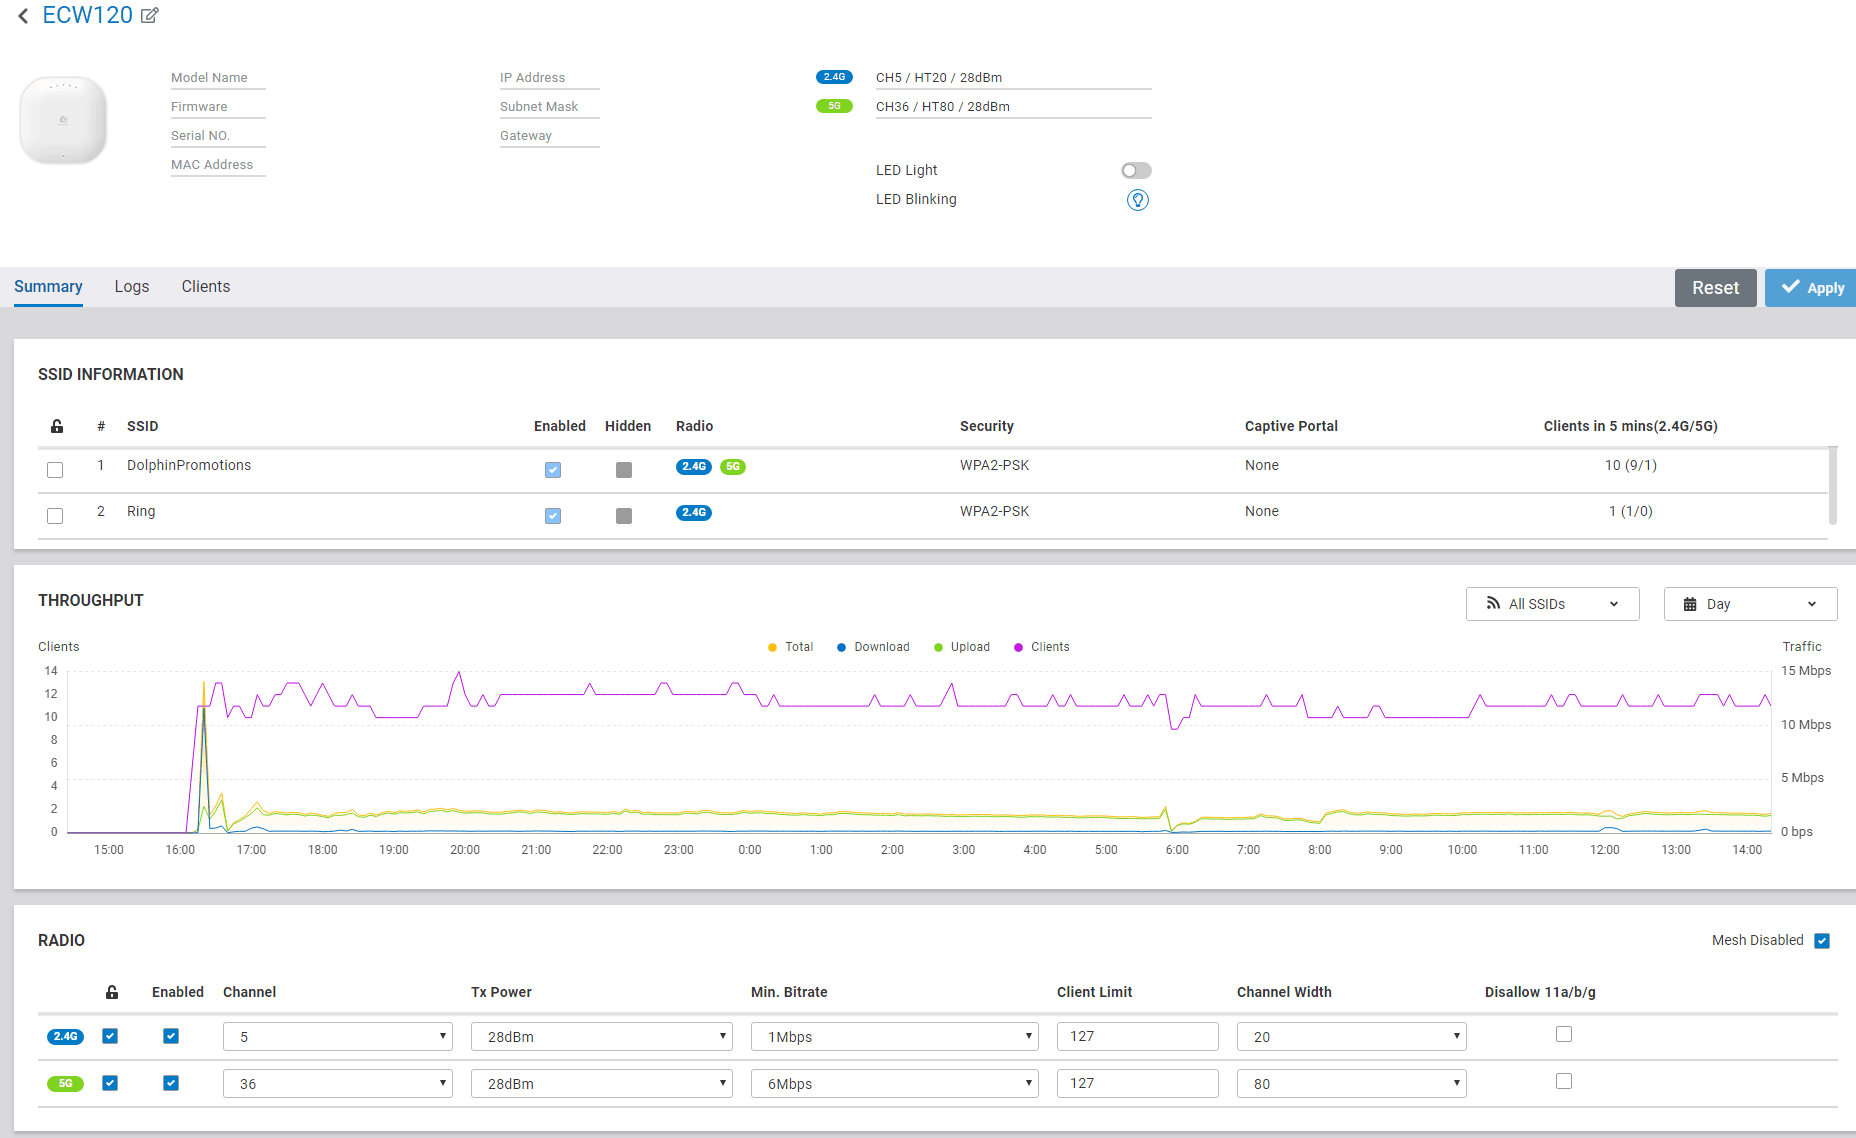The height and width of the screenshot is (1138, 1856).
Task: Check Disallow 11a/b/g for 2.4G radio
Action: tap(1564, 1035)
